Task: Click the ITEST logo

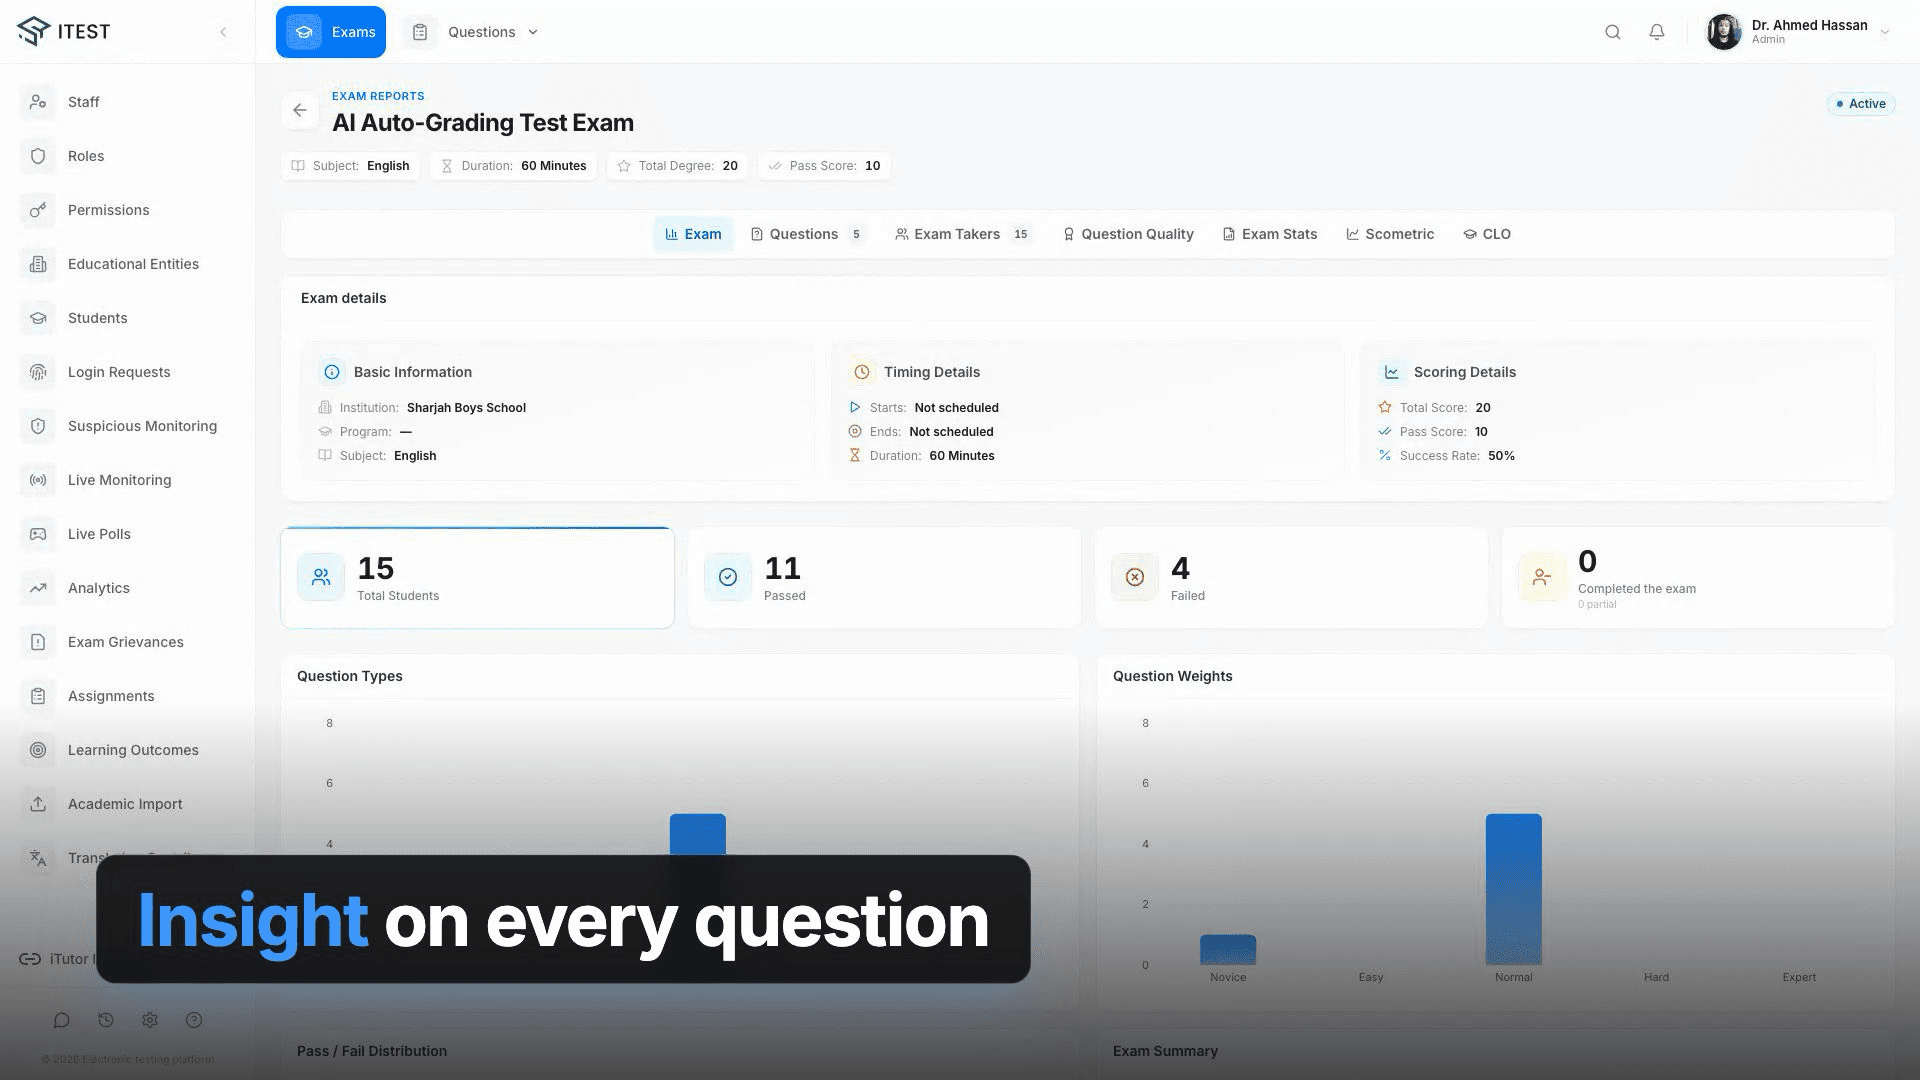Action: tap(64, 31)
